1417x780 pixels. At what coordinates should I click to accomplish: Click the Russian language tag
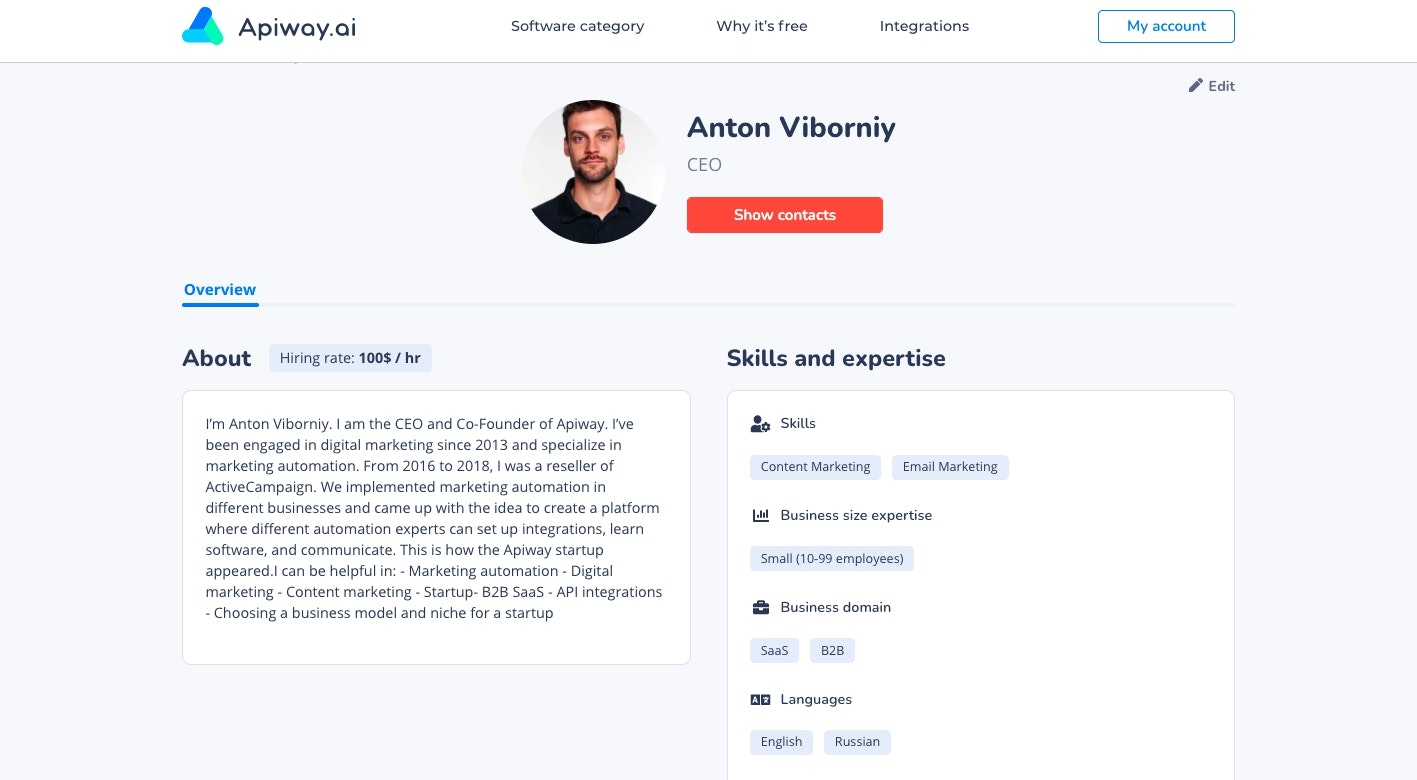pyautogui.click(x=857, y=742)
